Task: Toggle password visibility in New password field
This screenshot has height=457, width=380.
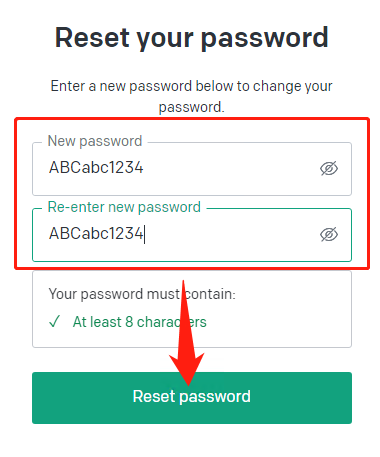Action: tap(329, 168)
